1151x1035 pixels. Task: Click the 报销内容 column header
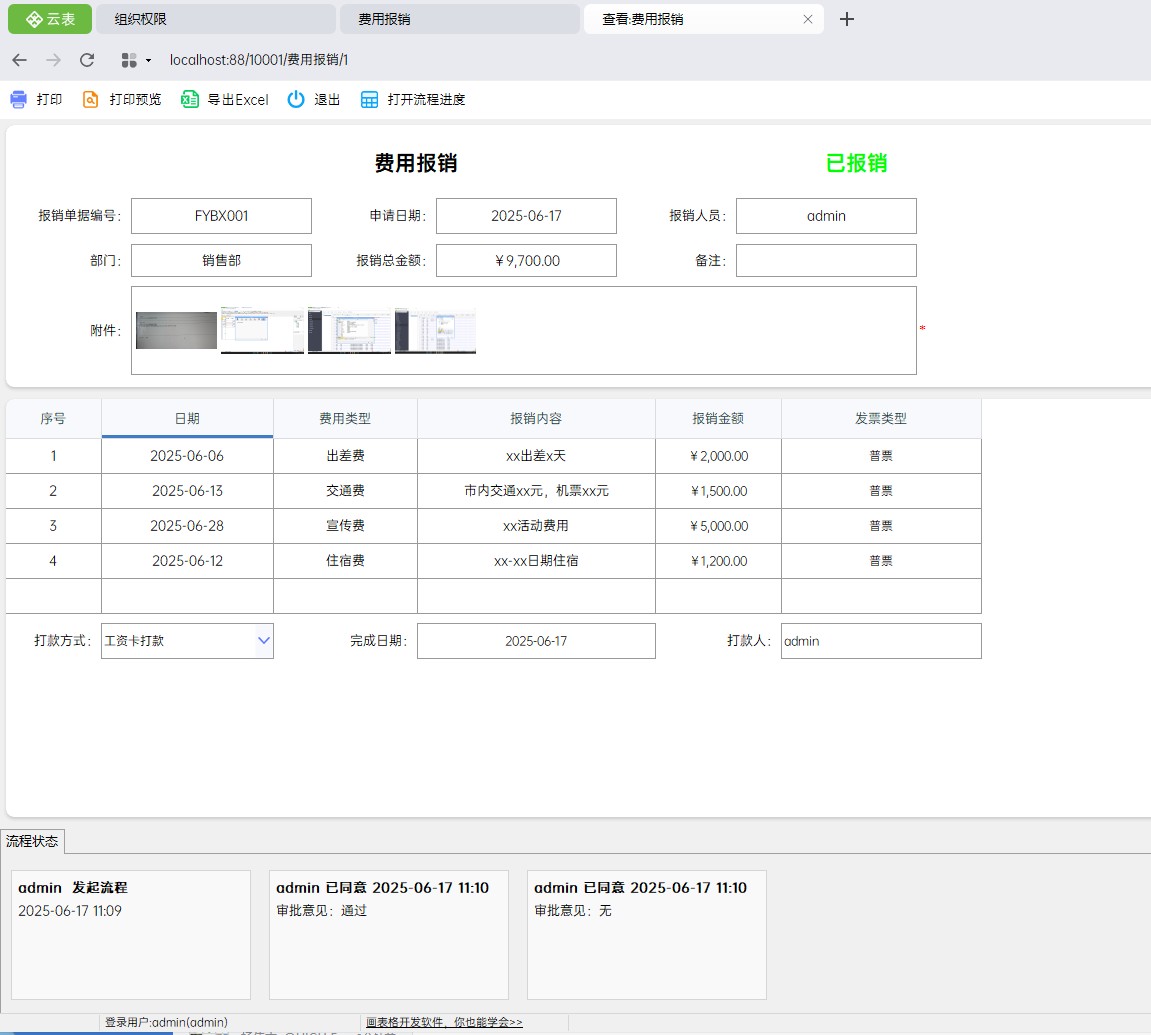(536, 418)
